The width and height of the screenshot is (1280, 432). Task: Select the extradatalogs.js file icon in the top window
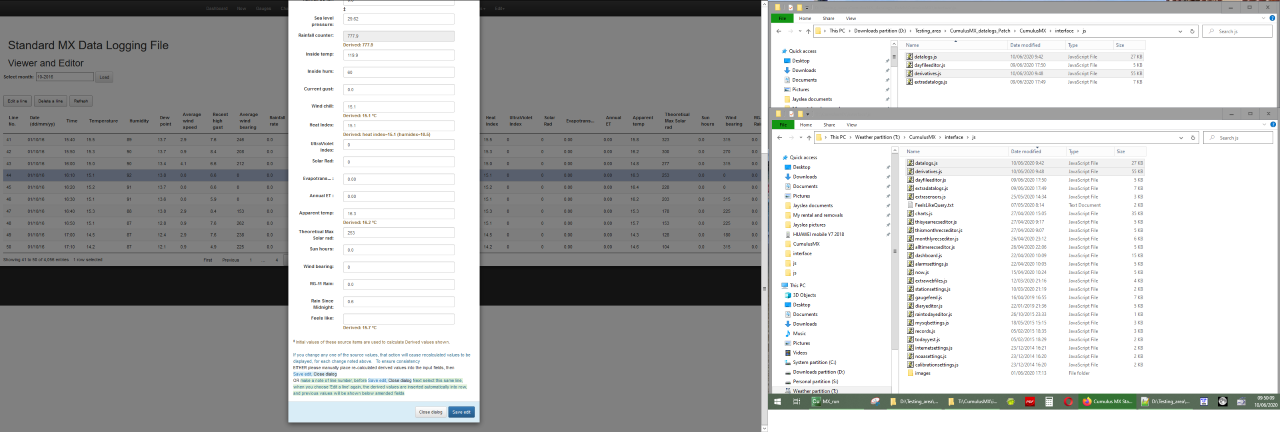pyautogui.click(x=910, y=80)
